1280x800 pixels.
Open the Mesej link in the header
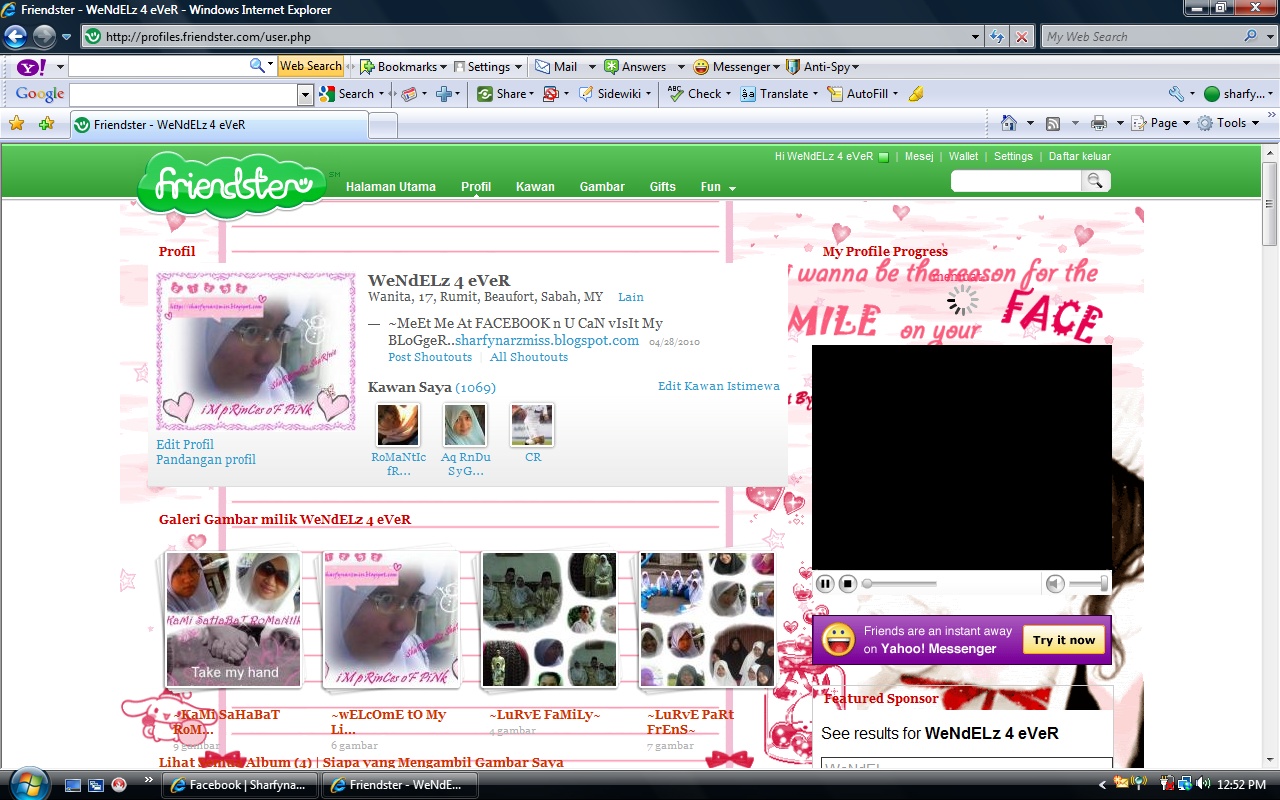pos(919,156)
